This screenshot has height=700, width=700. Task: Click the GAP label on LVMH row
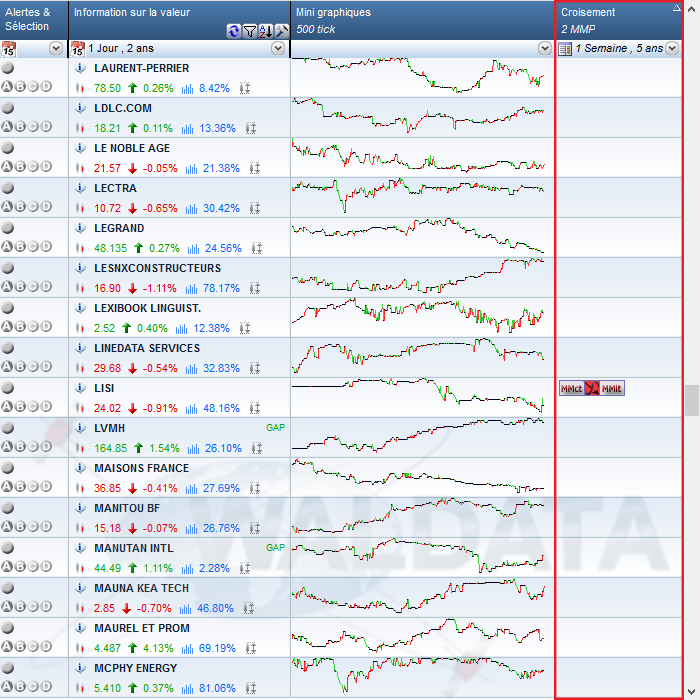(x=275, y=428)
